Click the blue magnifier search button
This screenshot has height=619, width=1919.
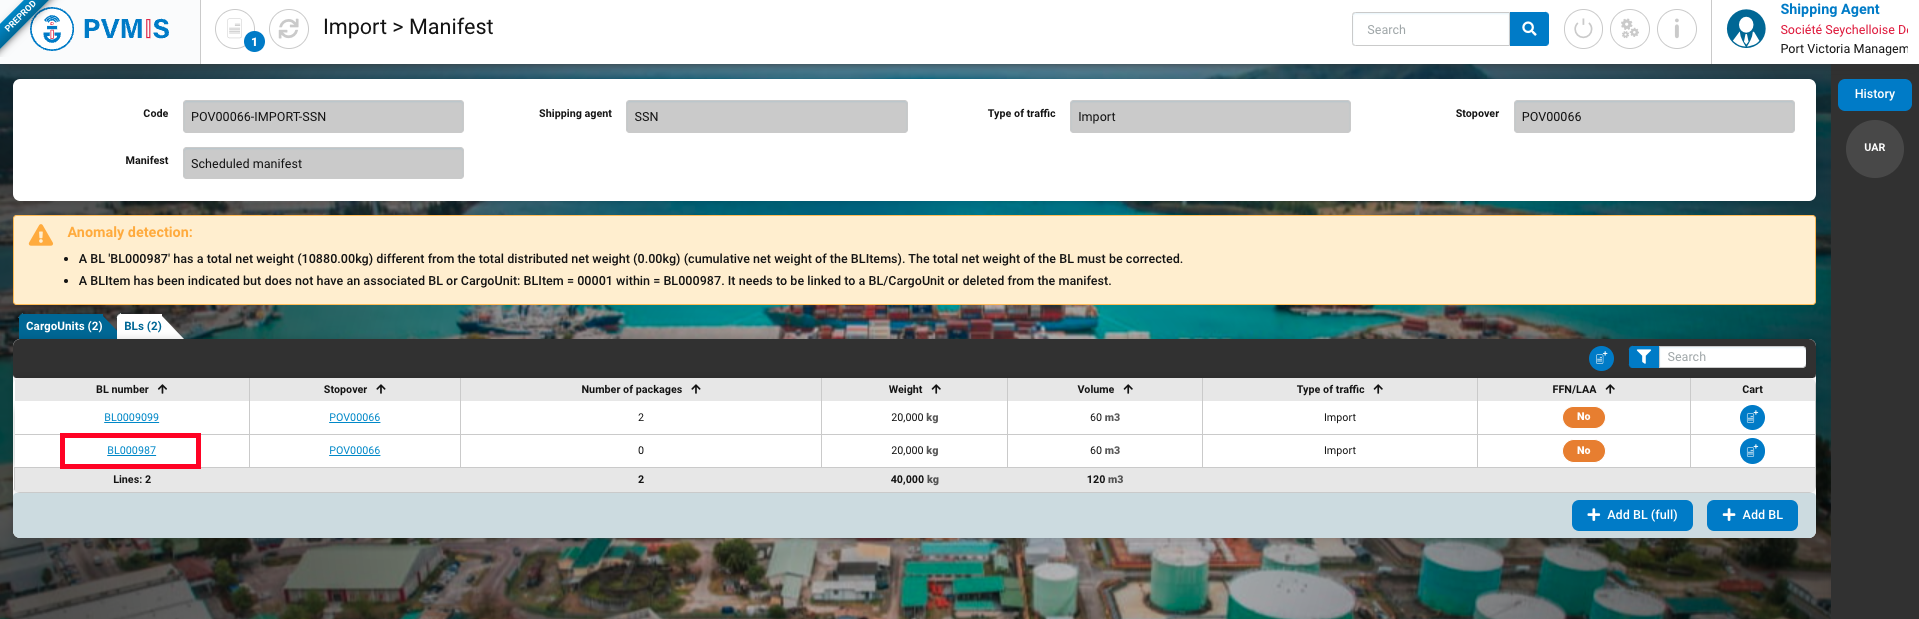coord(1528,29)
